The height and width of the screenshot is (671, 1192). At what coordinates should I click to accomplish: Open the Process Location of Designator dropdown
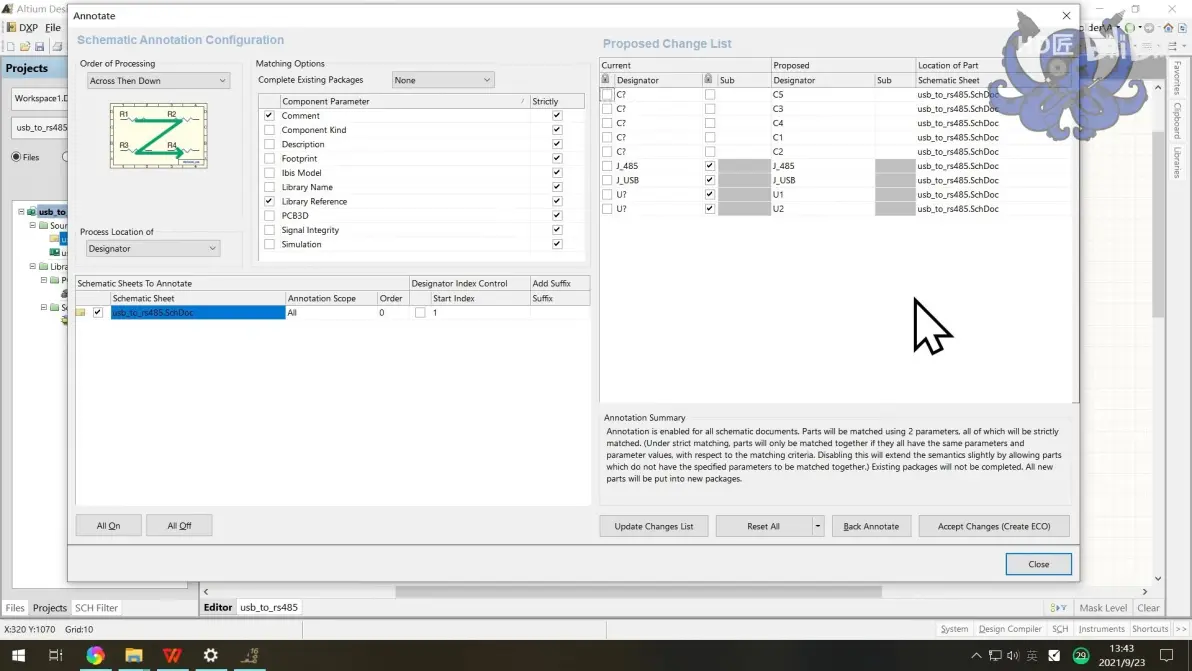tap(152, 248)
